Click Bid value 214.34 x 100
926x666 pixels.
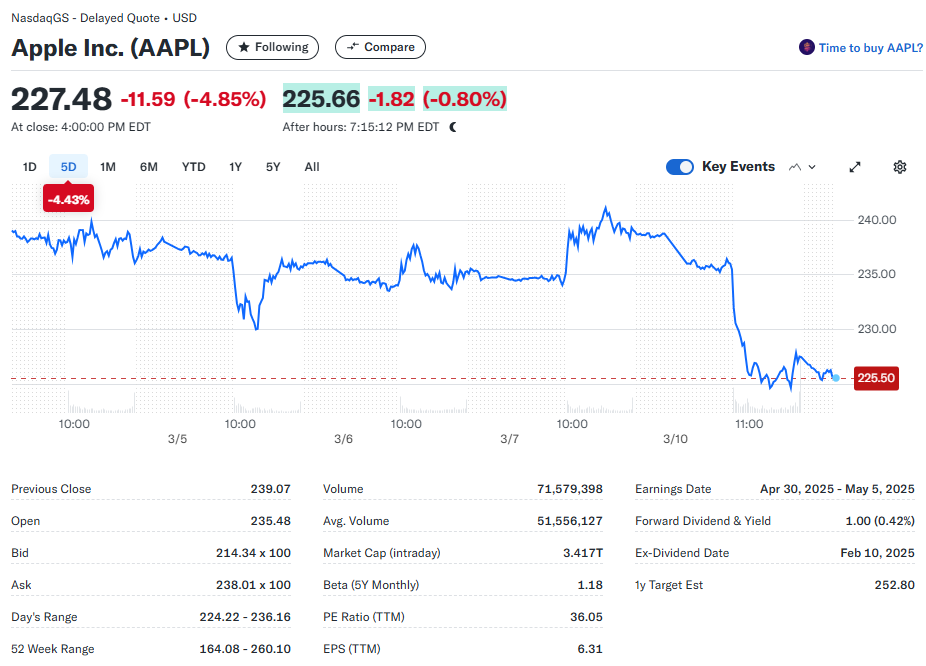253,553
